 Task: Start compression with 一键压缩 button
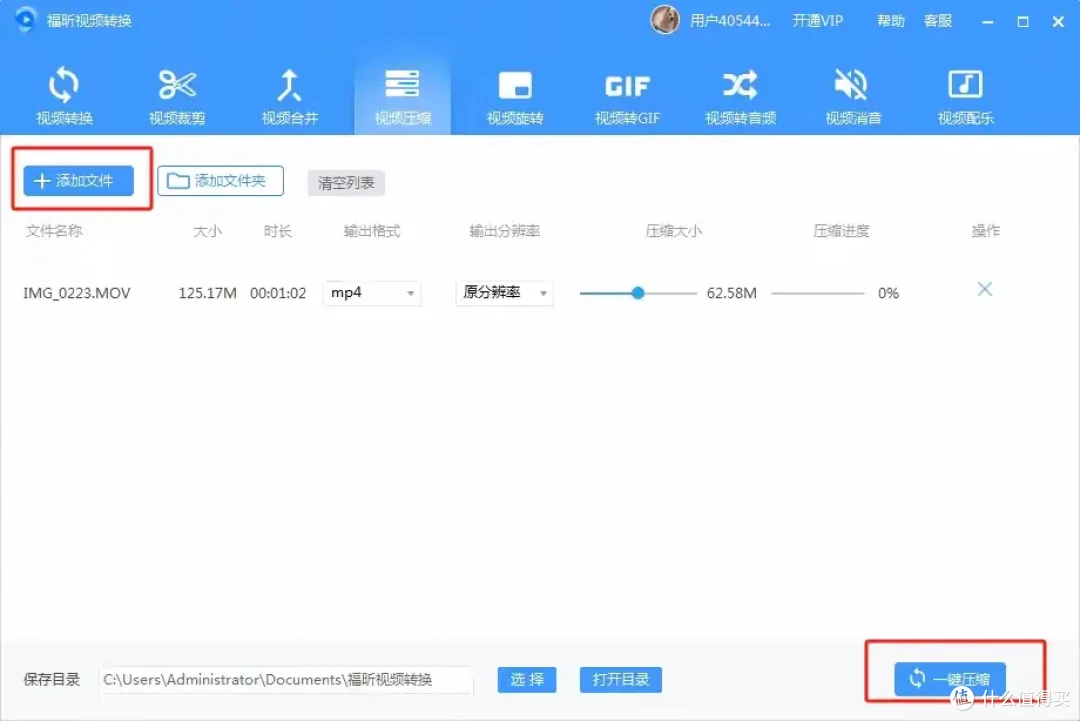point(950,679)
